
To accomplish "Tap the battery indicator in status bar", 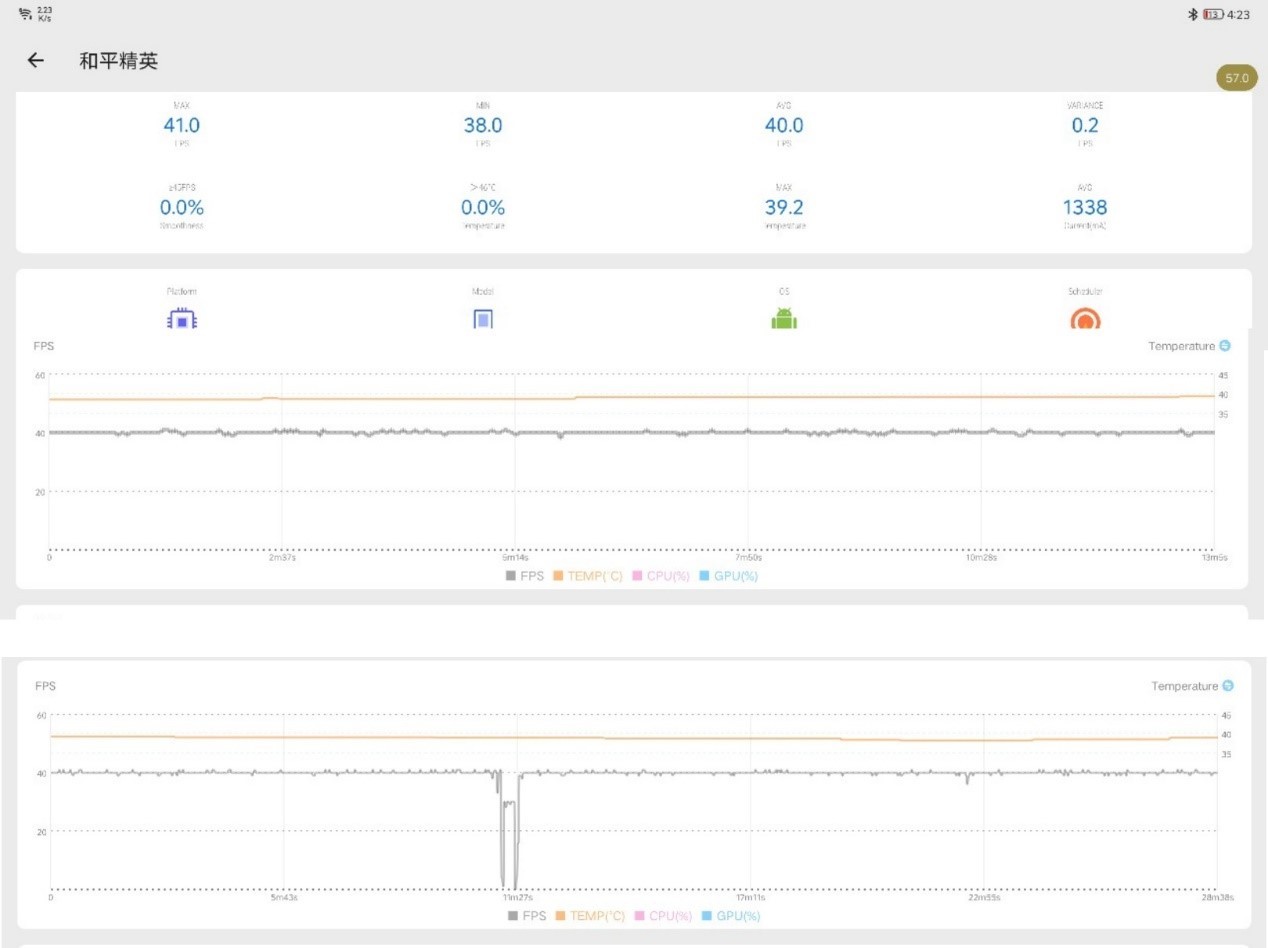I will coord(1213,15).
